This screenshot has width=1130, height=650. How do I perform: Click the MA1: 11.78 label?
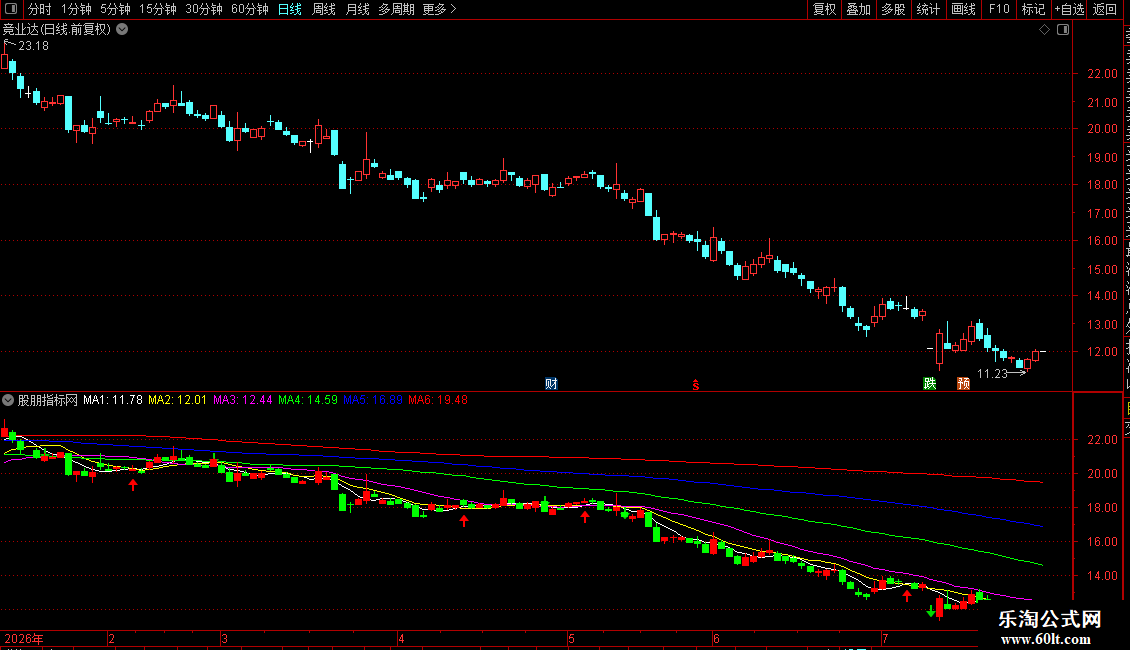point(112,400)
